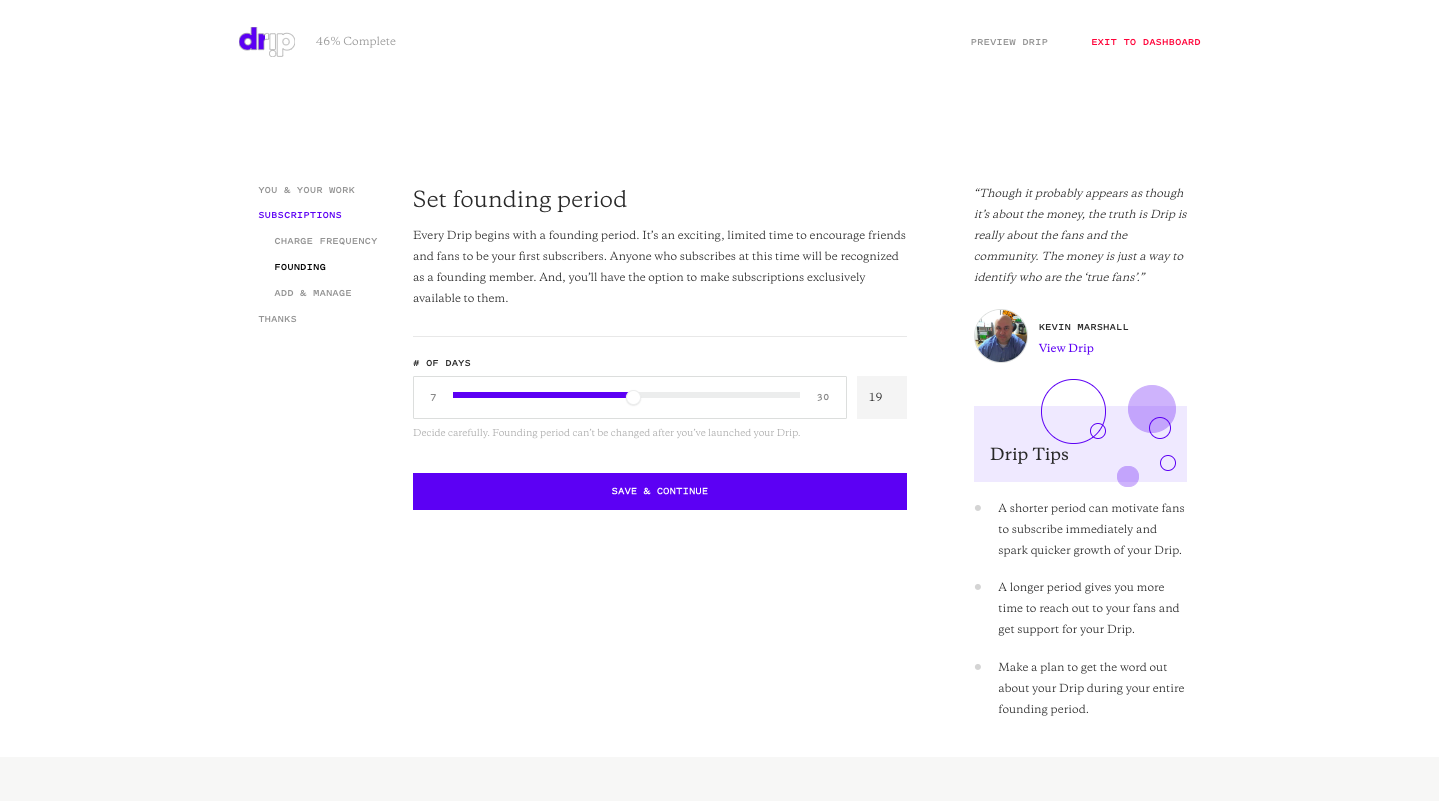
Task: Open the Preview Drip link
Action: click(x=1009, y=42)
